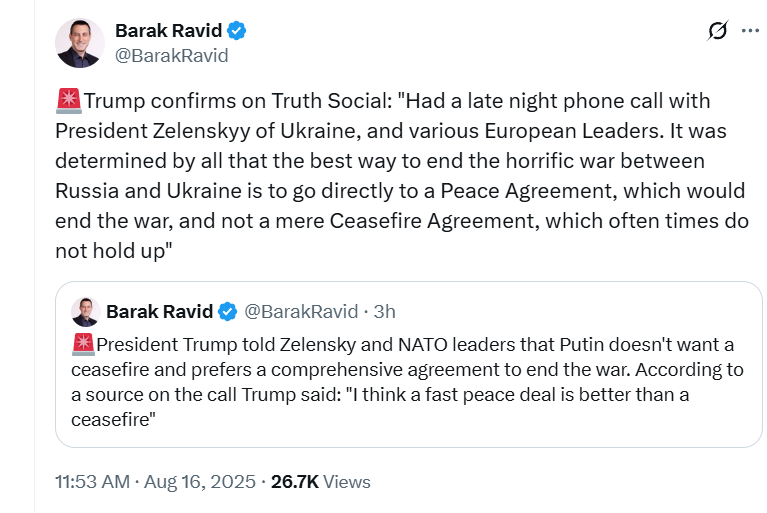
Task: Click verified badge beside top Barak Ravid name
Action: pos(237,31)
